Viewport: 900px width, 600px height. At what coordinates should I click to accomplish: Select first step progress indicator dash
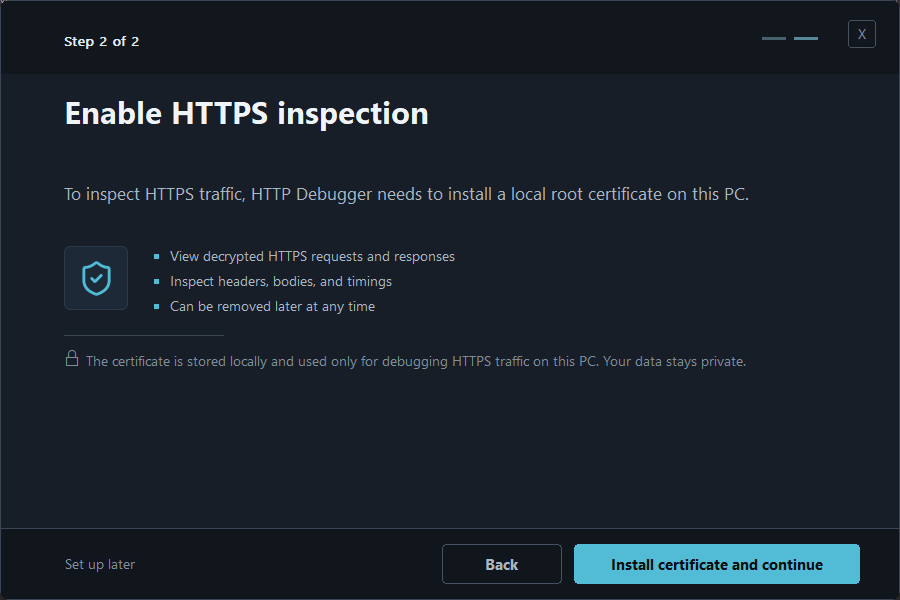[774, 38]
